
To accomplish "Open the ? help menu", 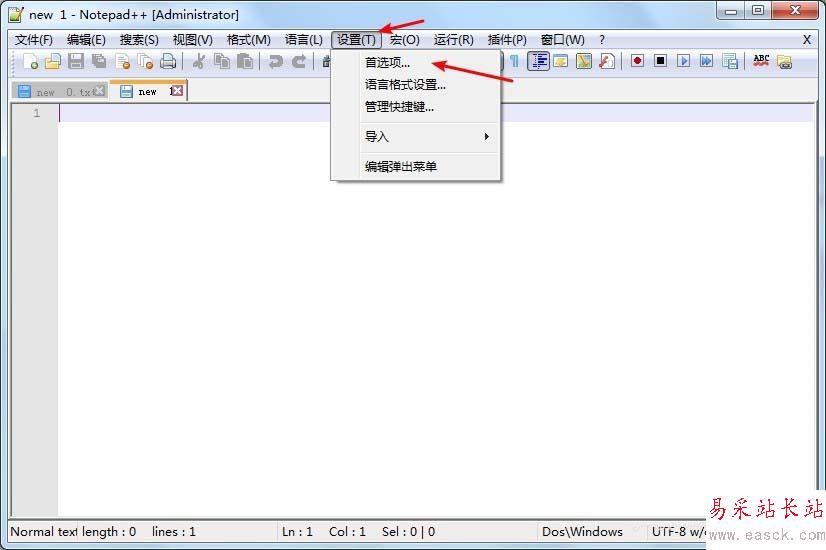I will pos(602,40).
